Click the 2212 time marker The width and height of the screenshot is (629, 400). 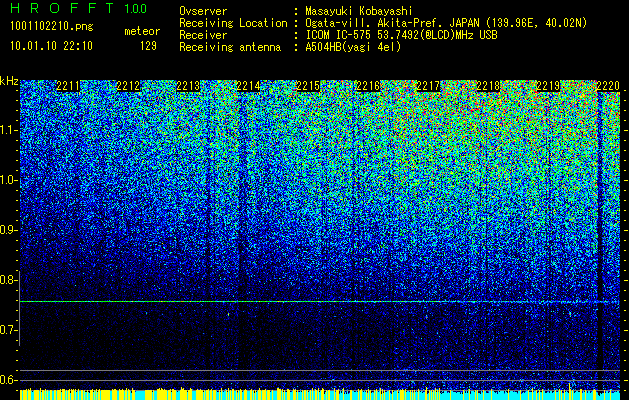tap(128, 86)
